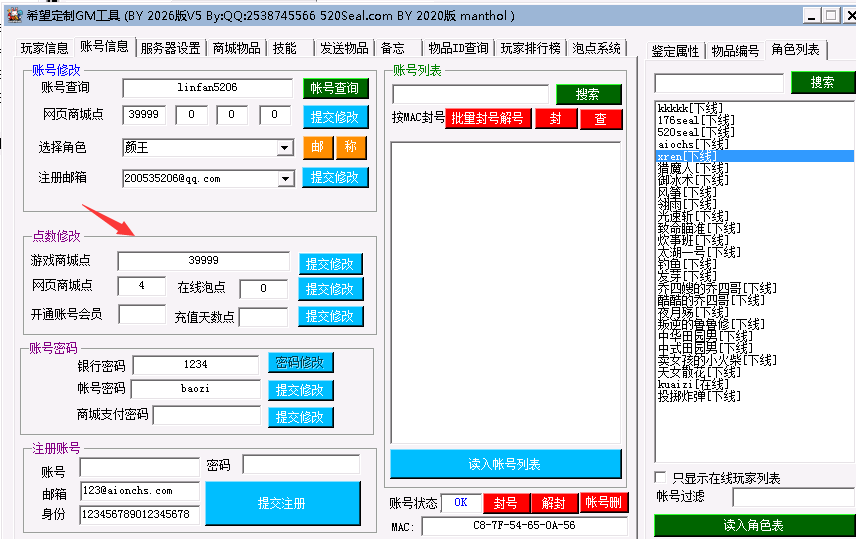This screenshot has width=856, height=539.
Task: View the 玩家排行榜 tab
Action: [530, 48]
